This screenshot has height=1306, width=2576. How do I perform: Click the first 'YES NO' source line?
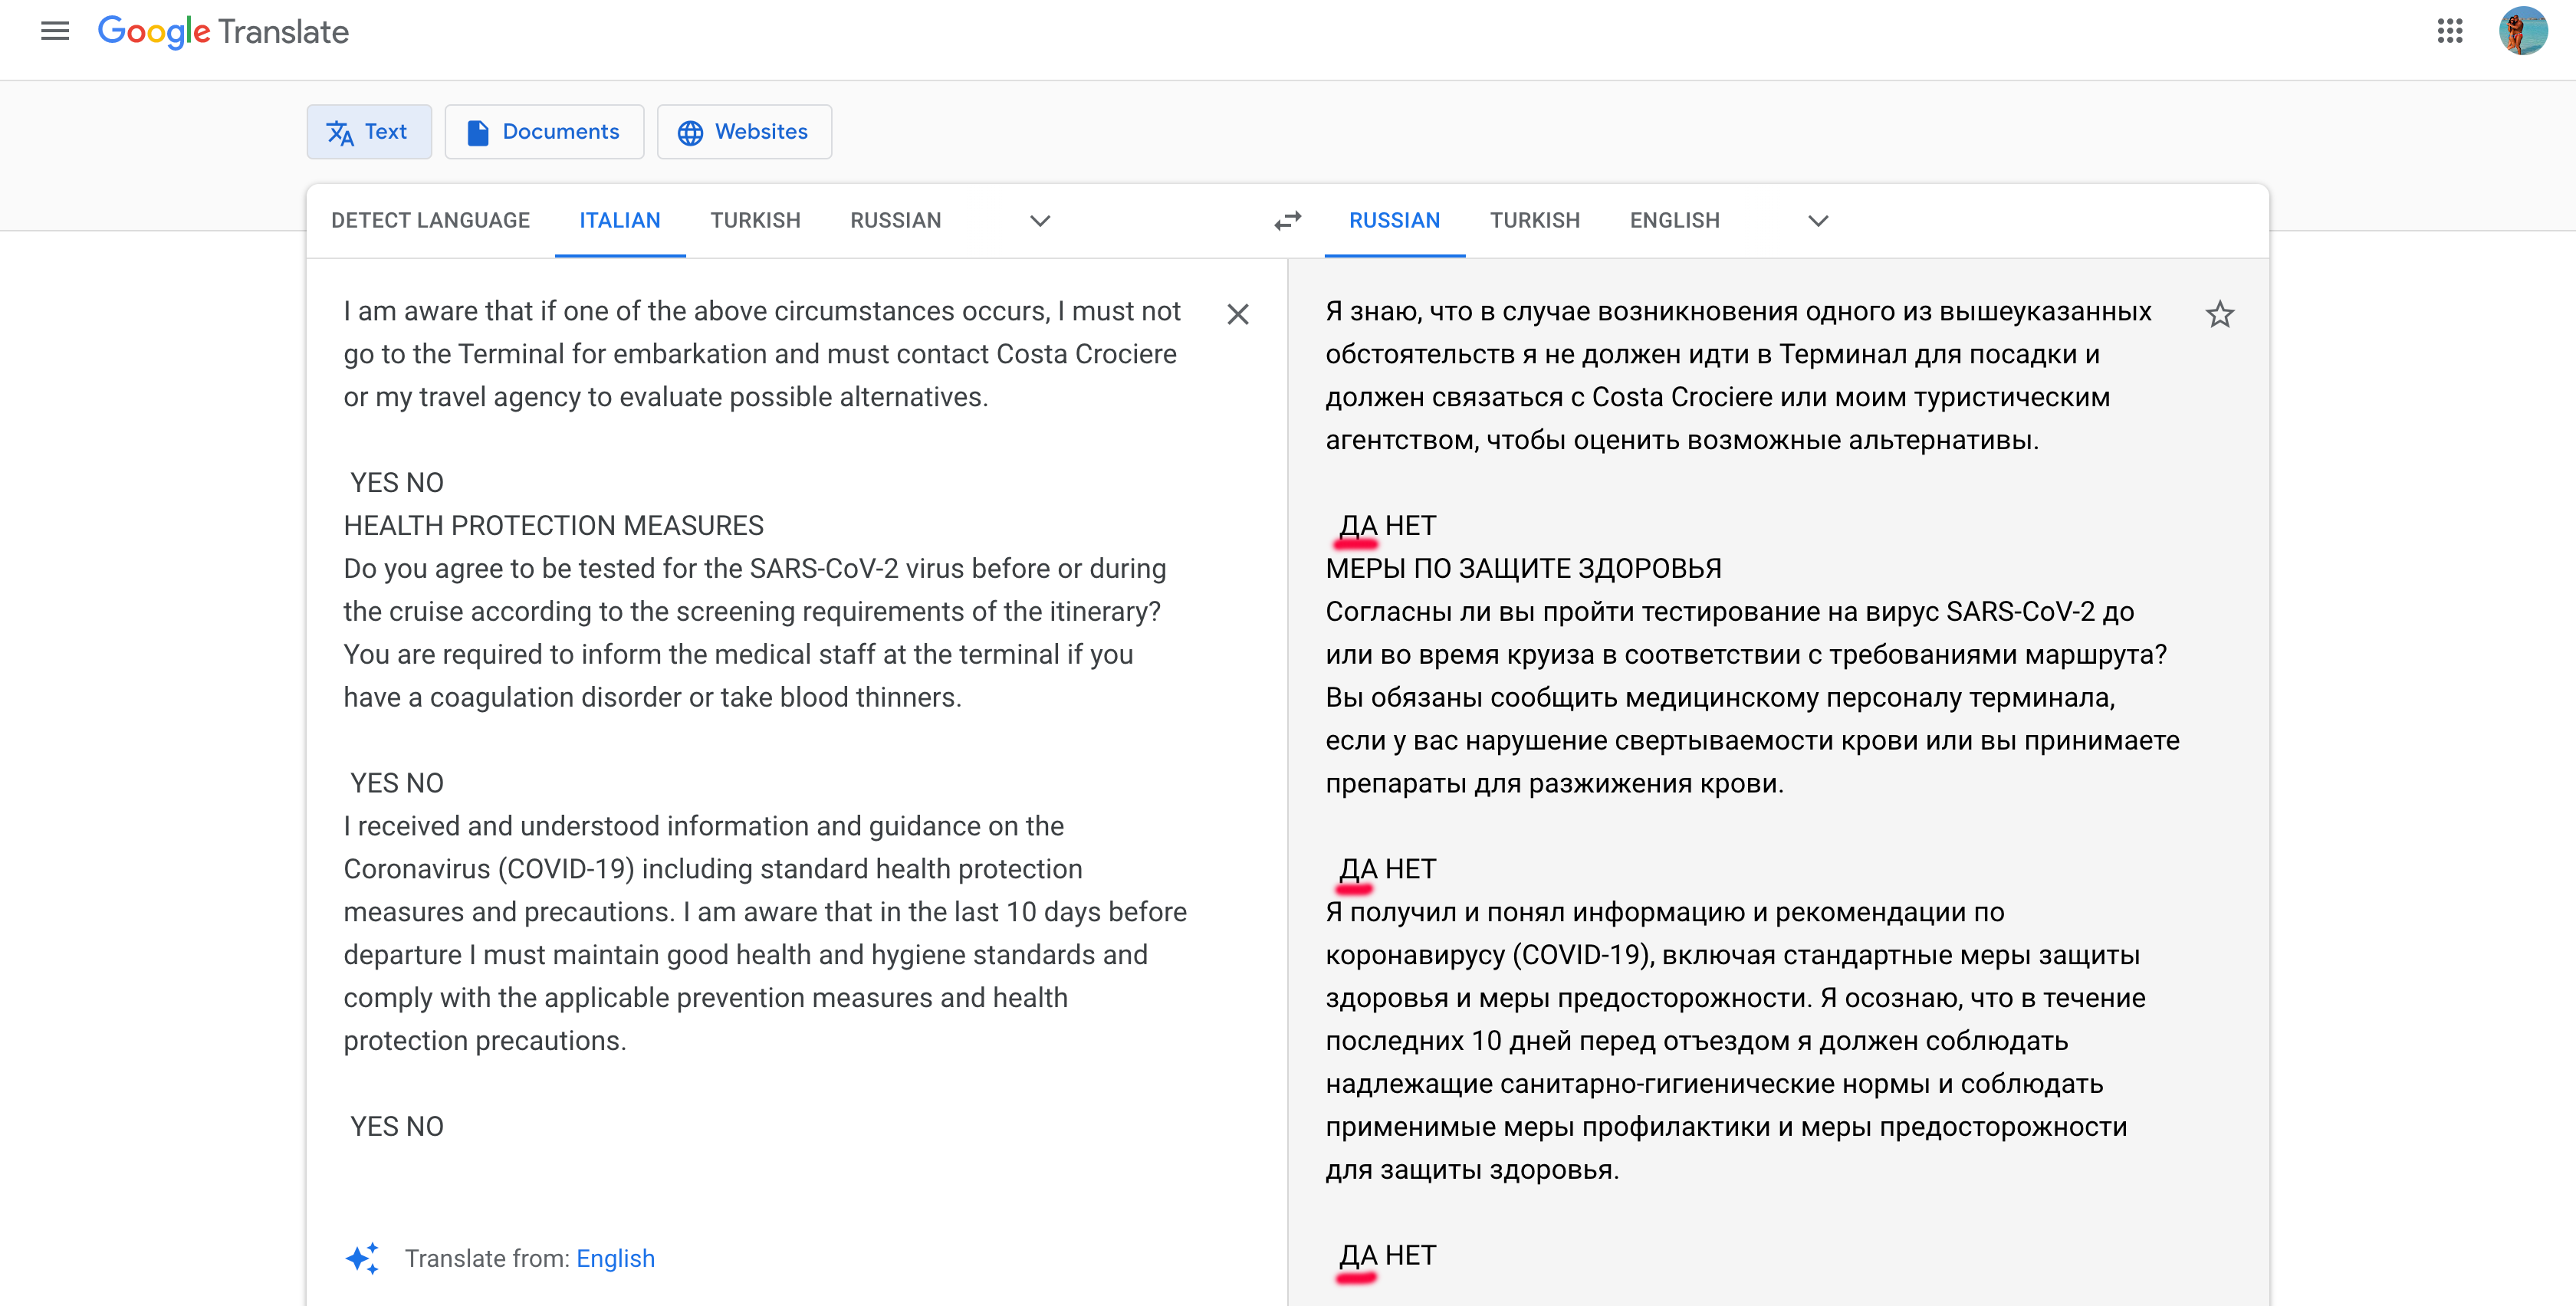click(x=397, y=482)
